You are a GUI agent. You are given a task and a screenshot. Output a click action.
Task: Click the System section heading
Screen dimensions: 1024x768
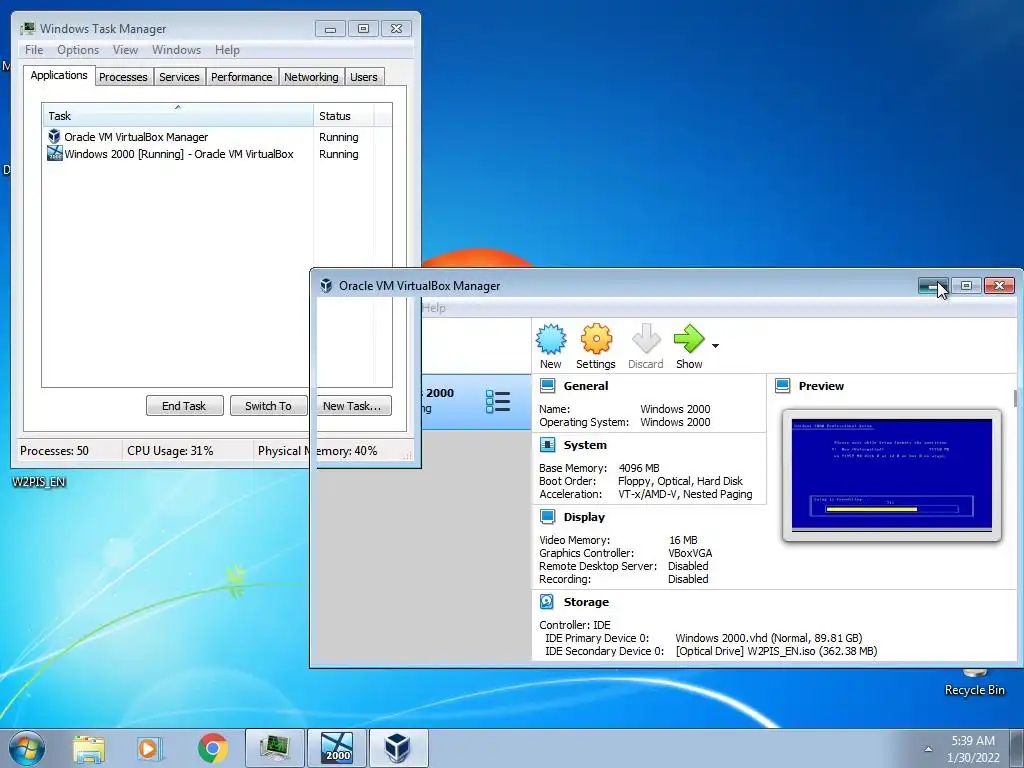tap(585, 445)
